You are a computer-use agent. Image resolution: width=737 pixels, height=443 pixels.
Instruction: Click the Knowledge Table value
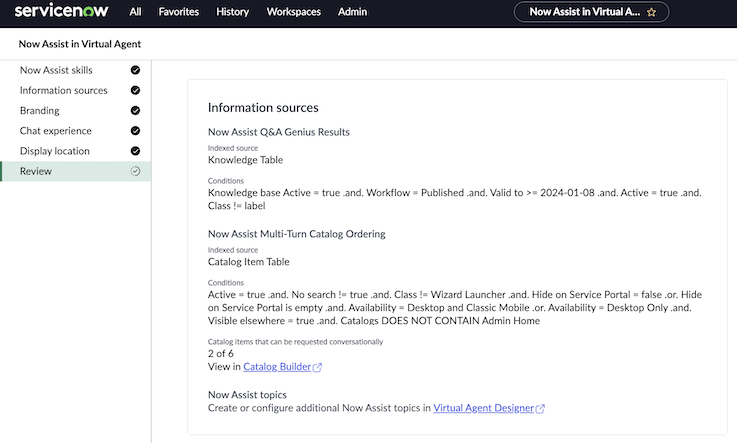pos(245,160)
